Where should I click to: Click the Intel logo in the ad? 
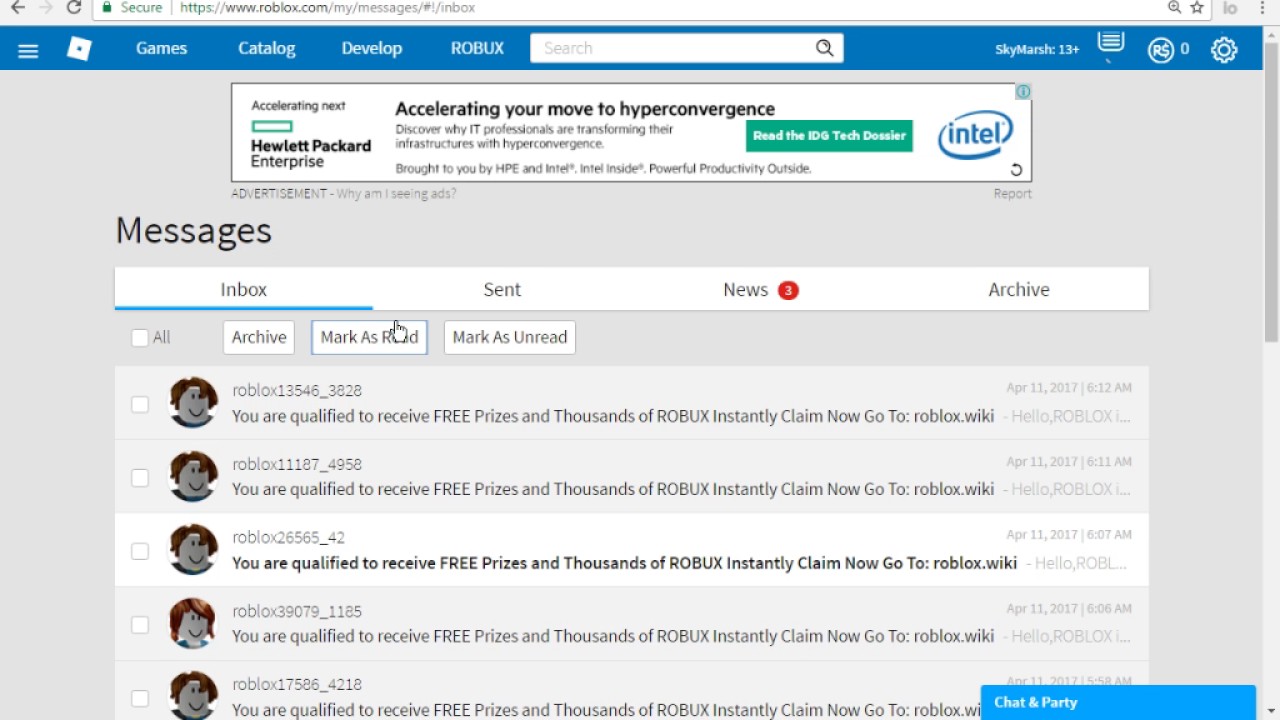pyautogui.click(x=975, y=134)
